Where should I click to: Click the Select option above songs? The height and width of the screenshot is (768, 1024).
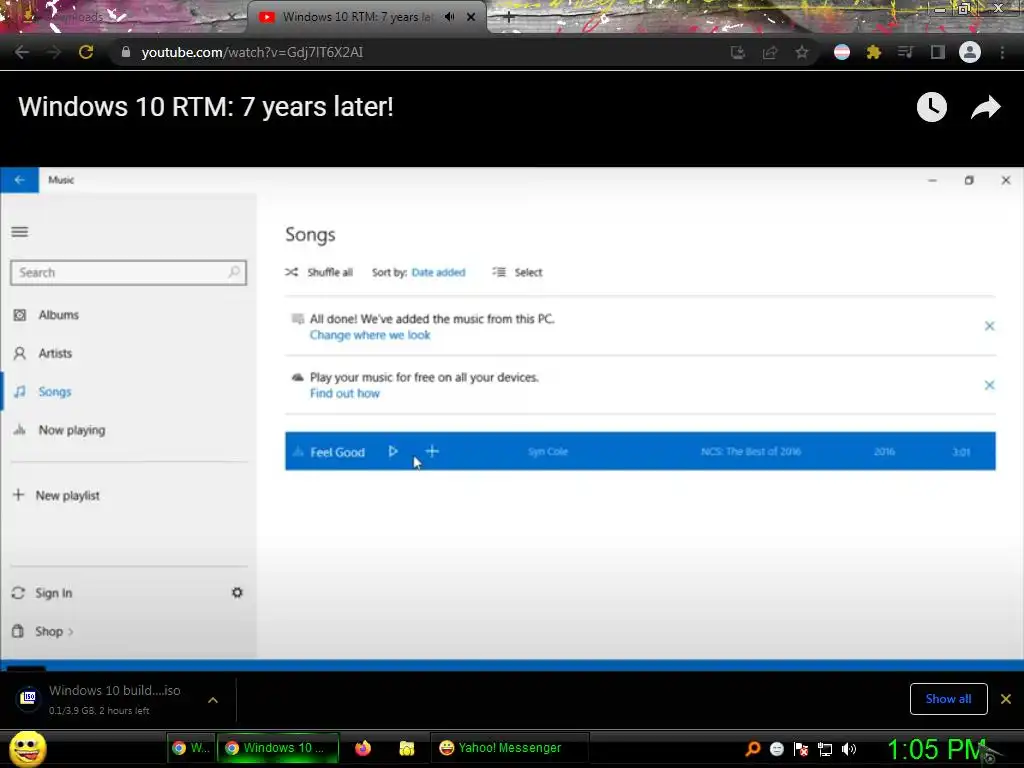coord(517,272)
